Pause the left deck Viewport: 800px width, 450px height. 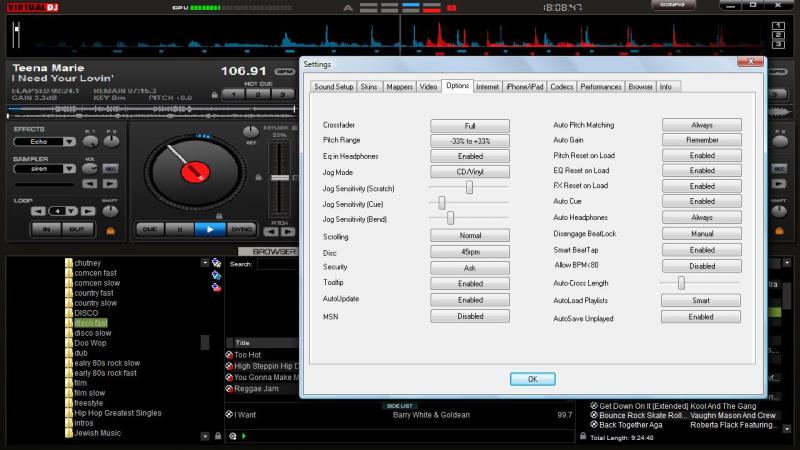(180, 230)
